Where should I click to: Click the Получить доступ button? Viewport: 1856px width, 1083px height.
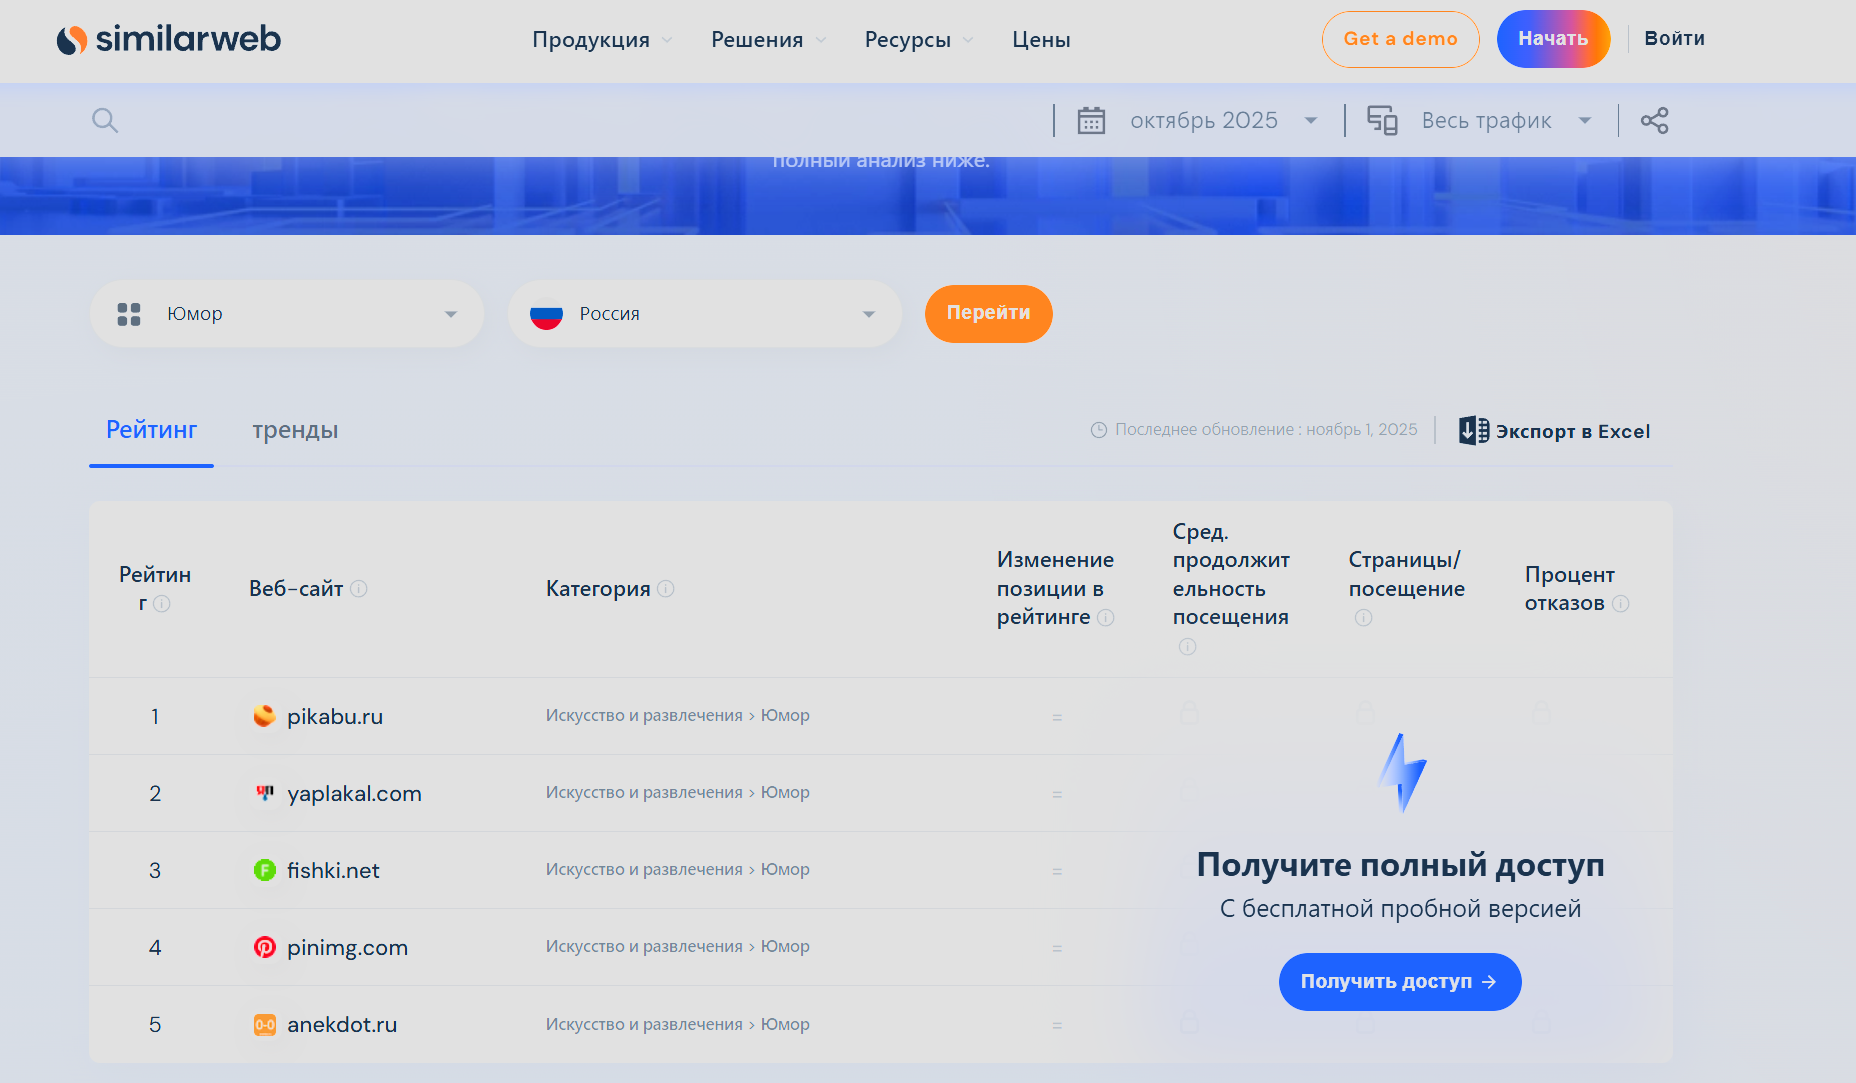pyautogui.click(x=1400, y=982)
